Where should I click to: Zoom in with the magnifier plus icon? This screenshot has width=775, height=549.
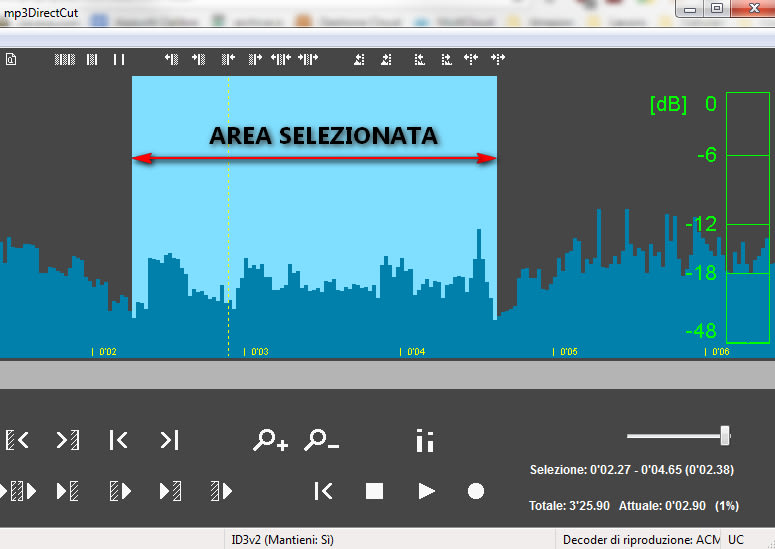[270, 440]
